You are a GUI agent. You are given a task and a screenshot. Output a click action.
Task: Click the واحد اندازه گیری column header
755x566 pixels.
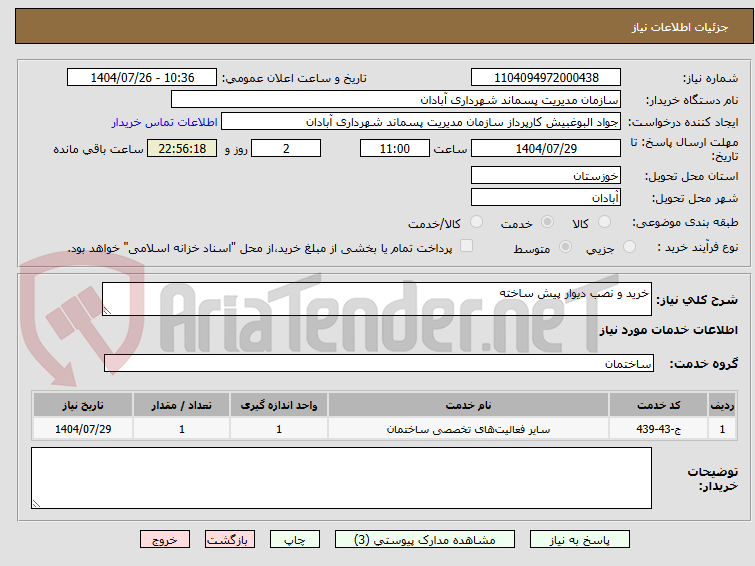(x=279, y=405)
